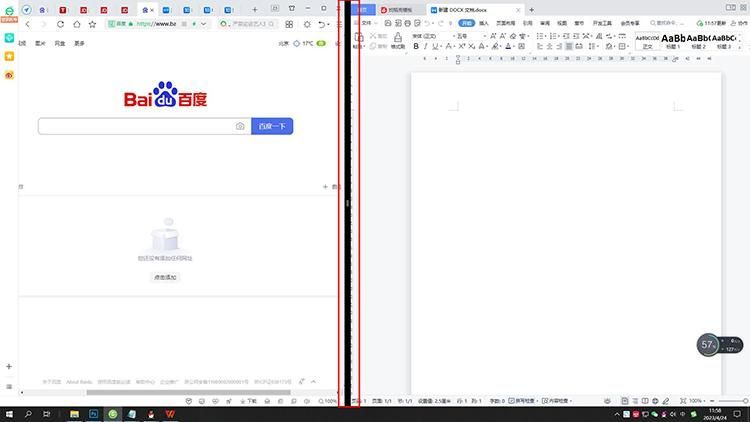
Task: Open the Insert ribbon tab
Action: coord(484,23)
